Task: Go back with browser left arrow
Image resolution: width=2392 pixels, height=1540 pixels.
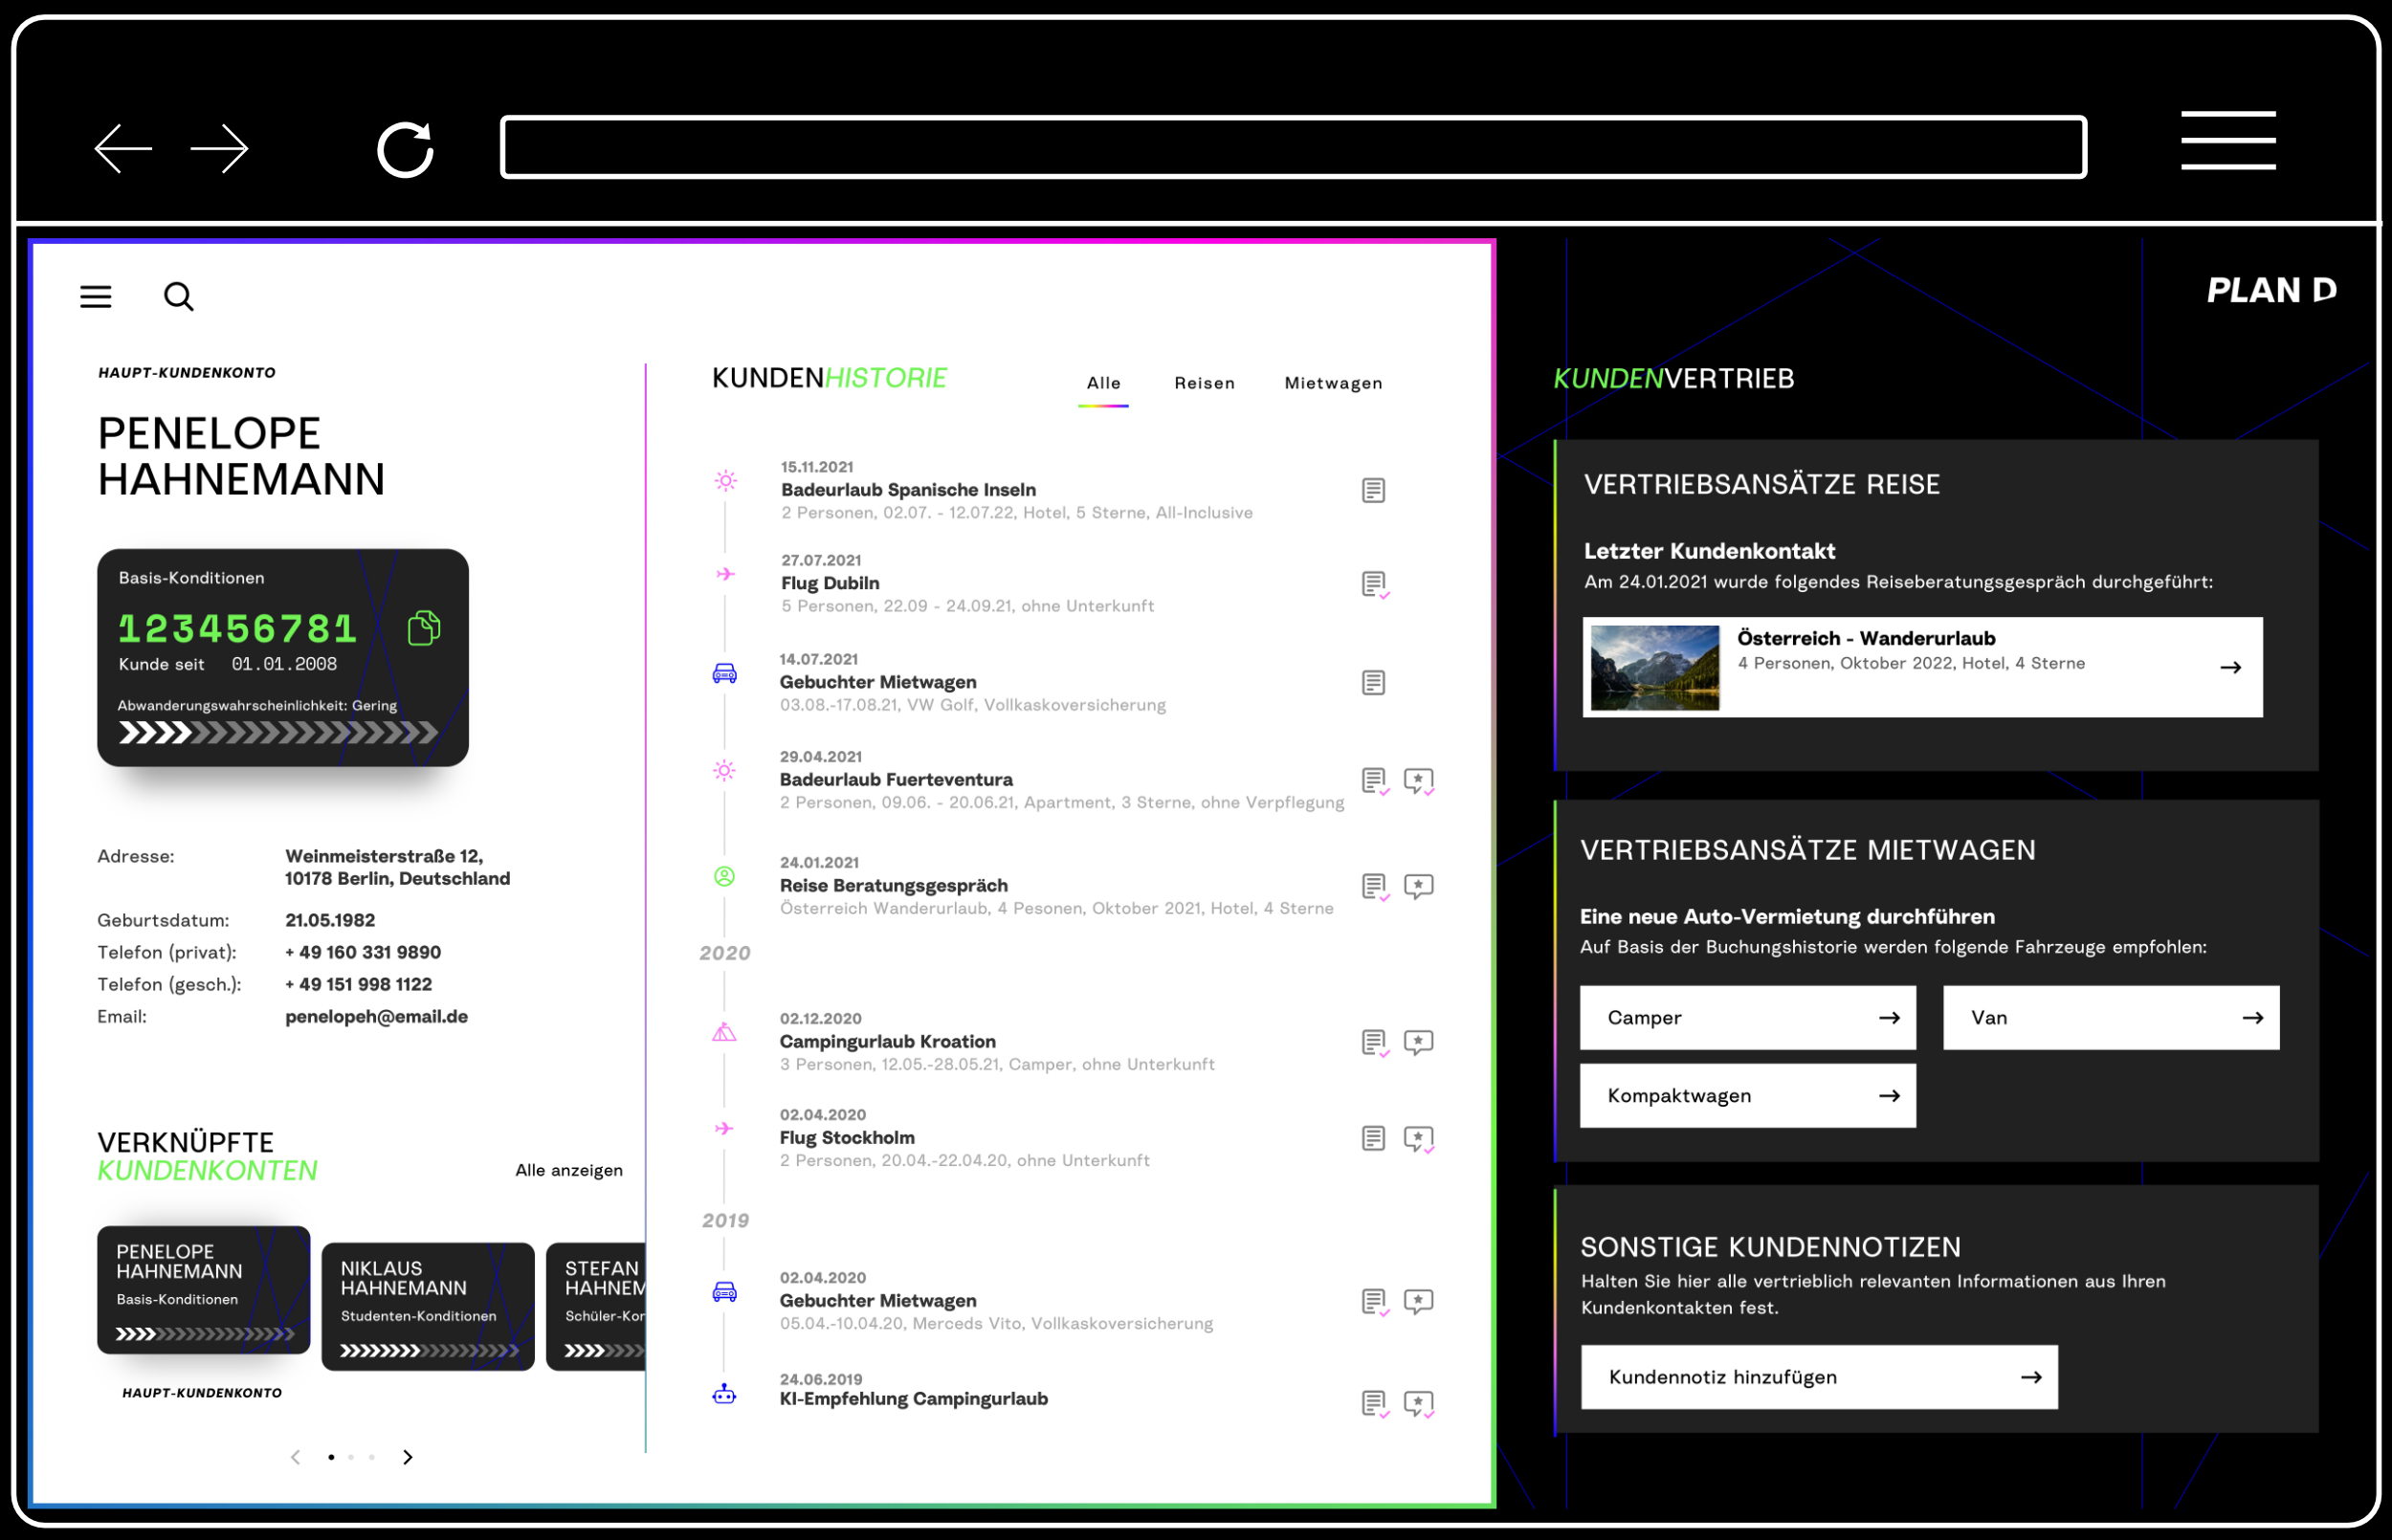Action: pos(123,150)
